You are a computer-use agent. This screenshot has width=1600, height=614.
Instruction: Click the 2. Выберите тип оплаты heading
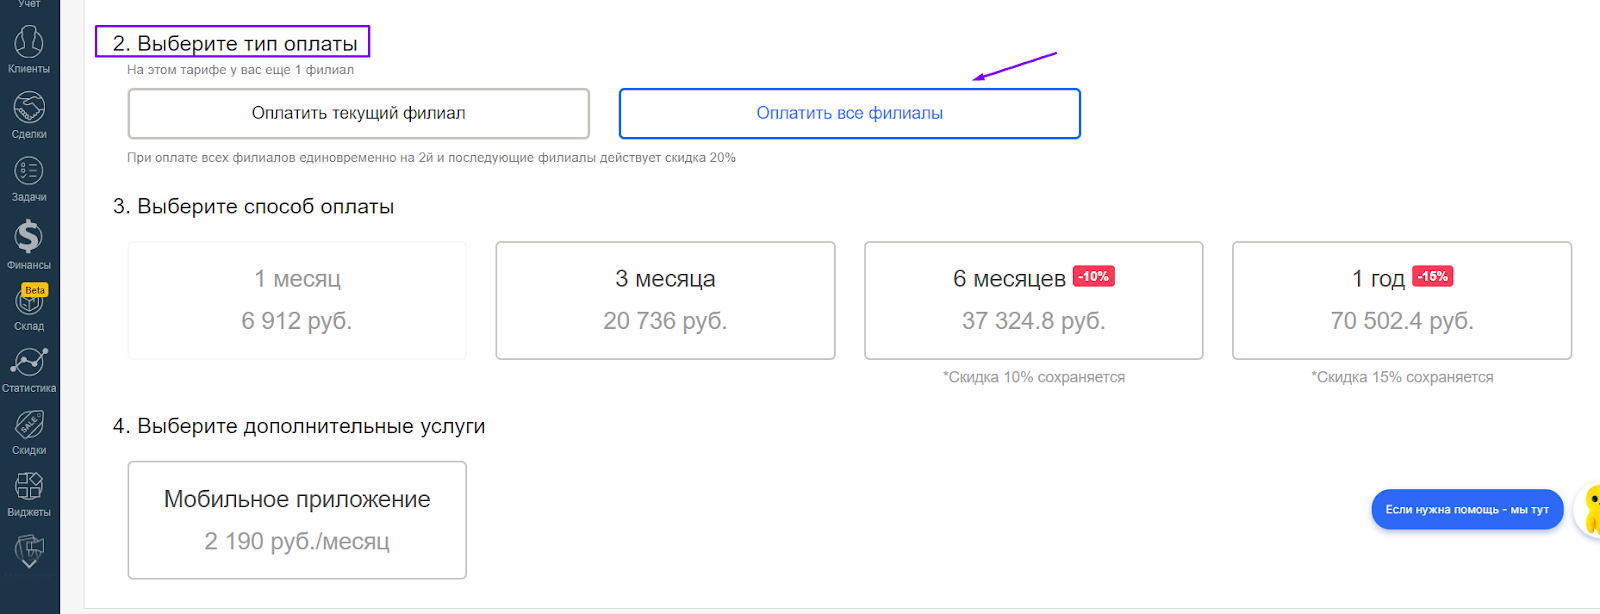(235, 44)
